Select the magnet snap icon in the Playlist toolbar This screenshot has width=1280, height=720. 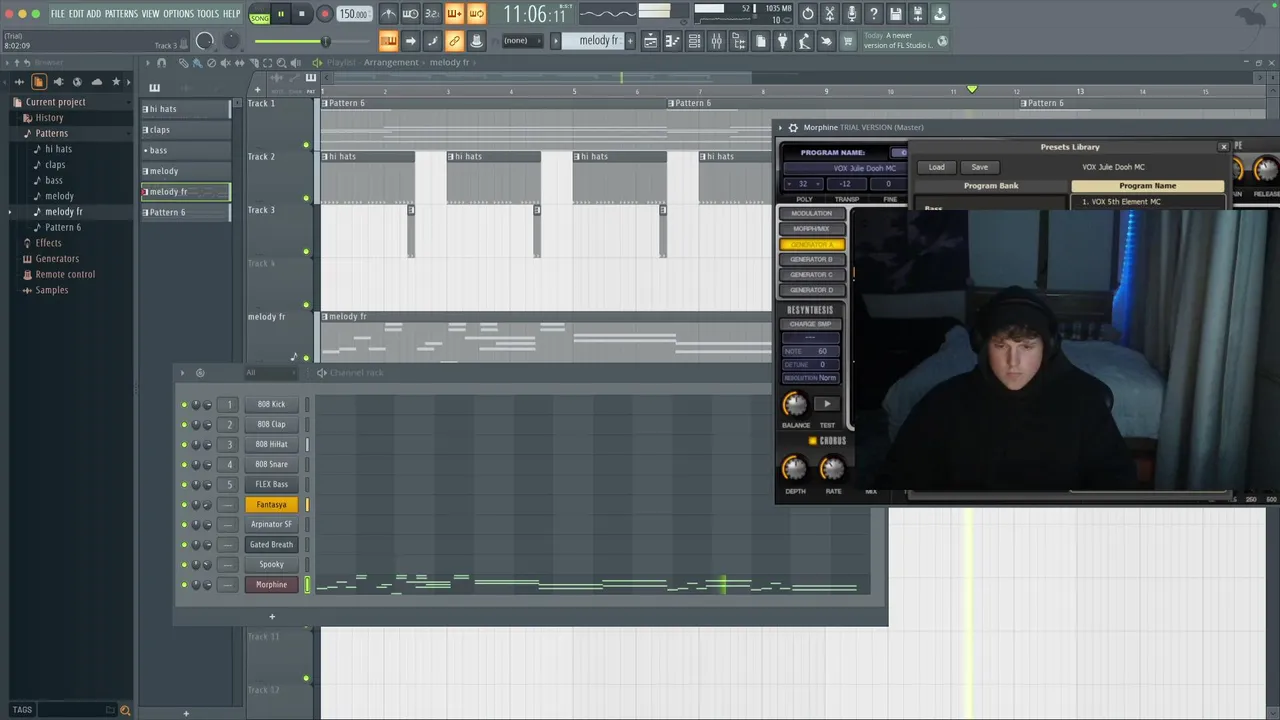tap(162, 63)
